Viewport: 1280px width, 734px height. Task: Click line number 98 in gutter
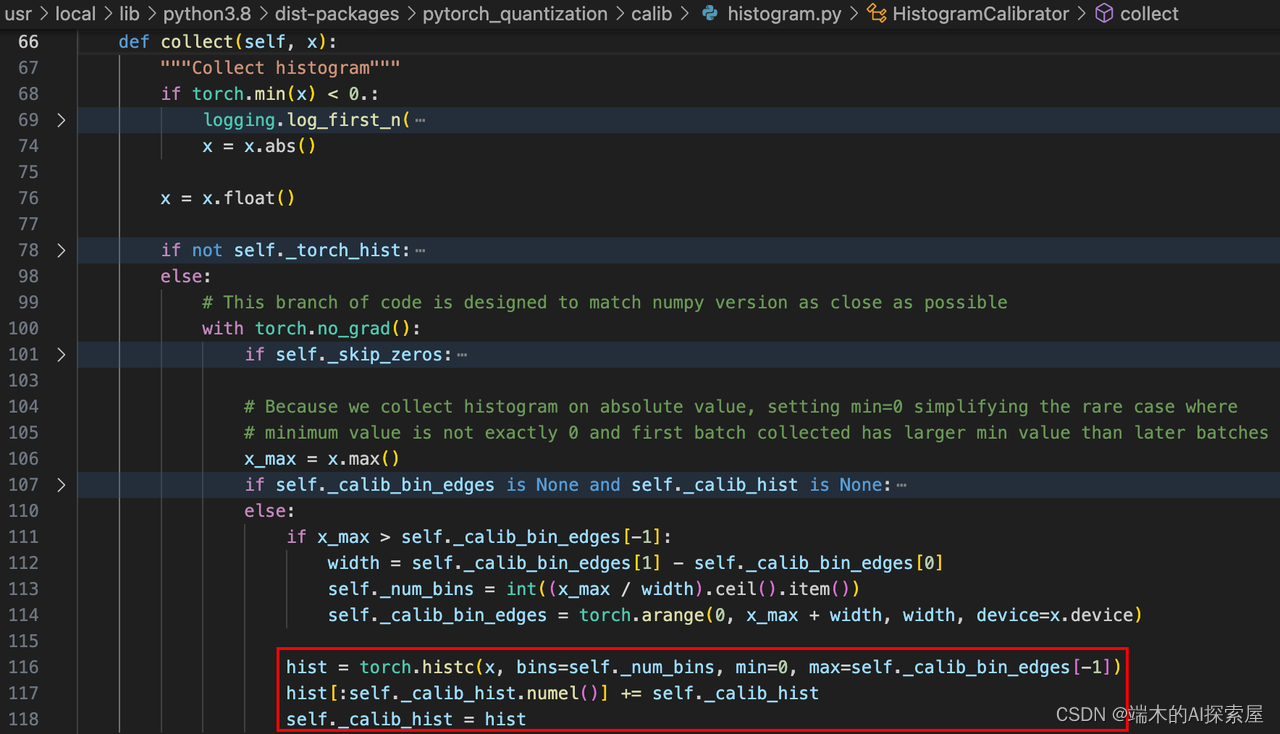click(x=28, y=276)
